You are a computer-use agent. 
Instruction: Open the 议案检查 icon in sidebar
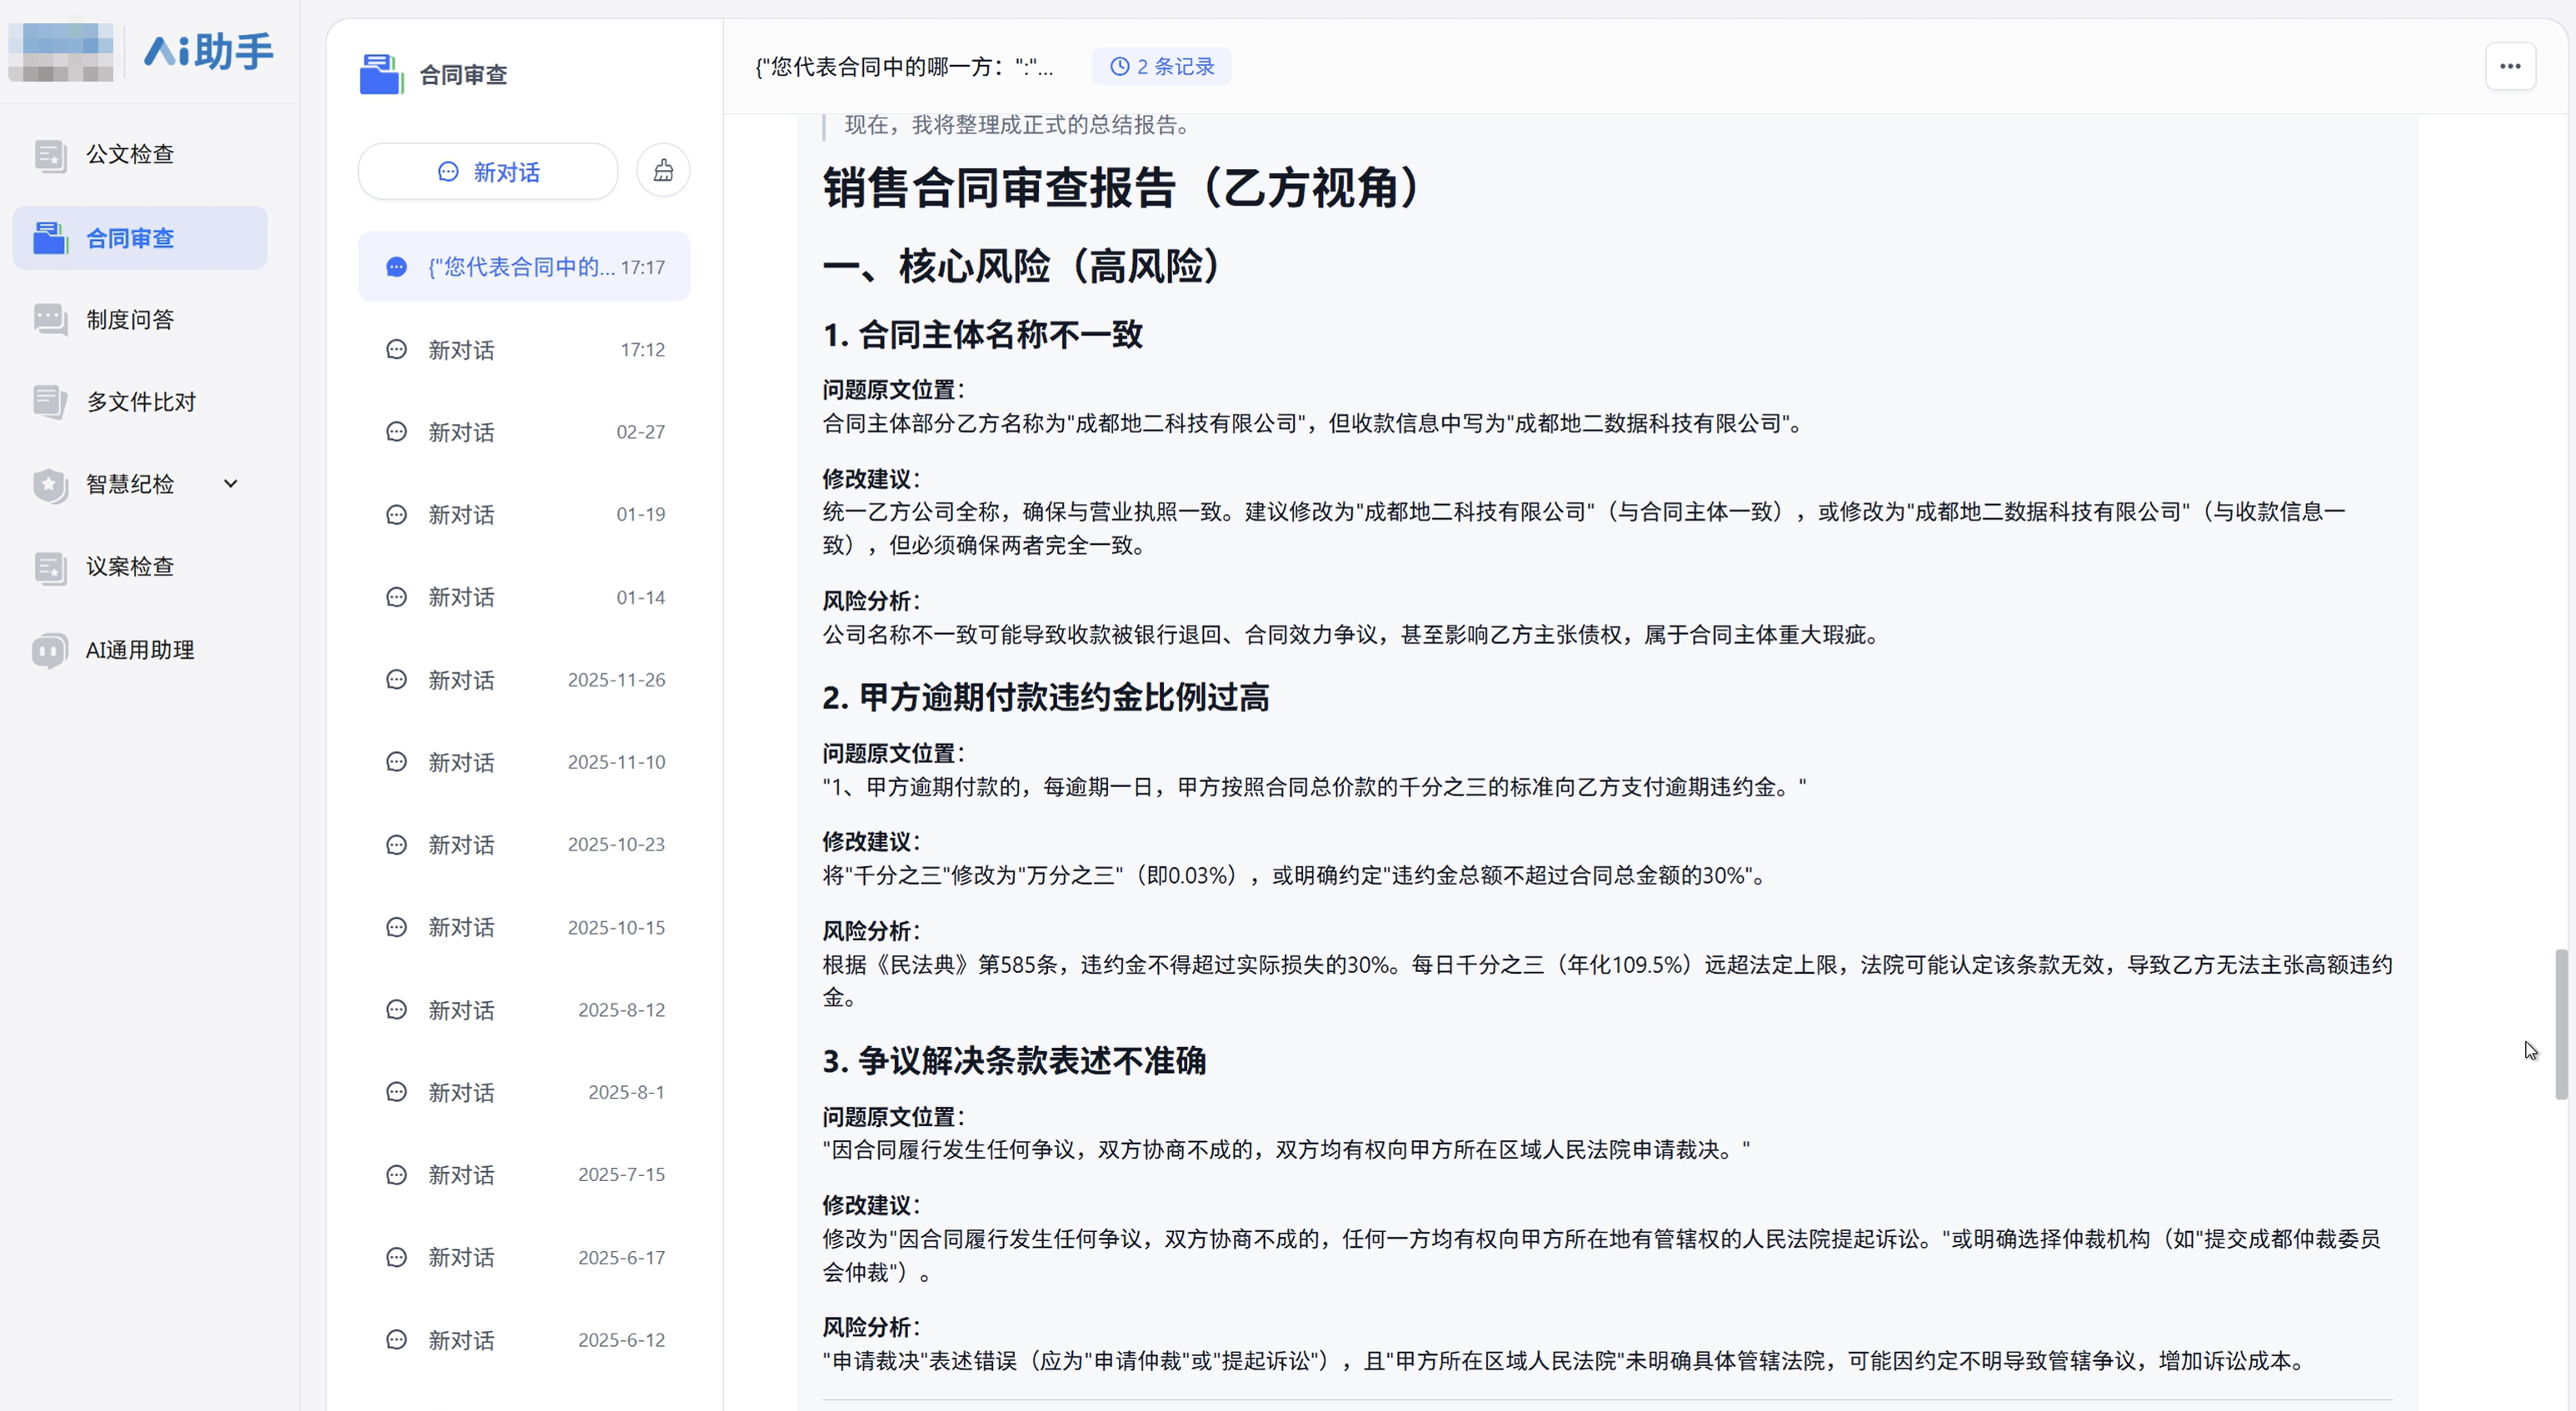pyautogui.click(x=49, y=567)
